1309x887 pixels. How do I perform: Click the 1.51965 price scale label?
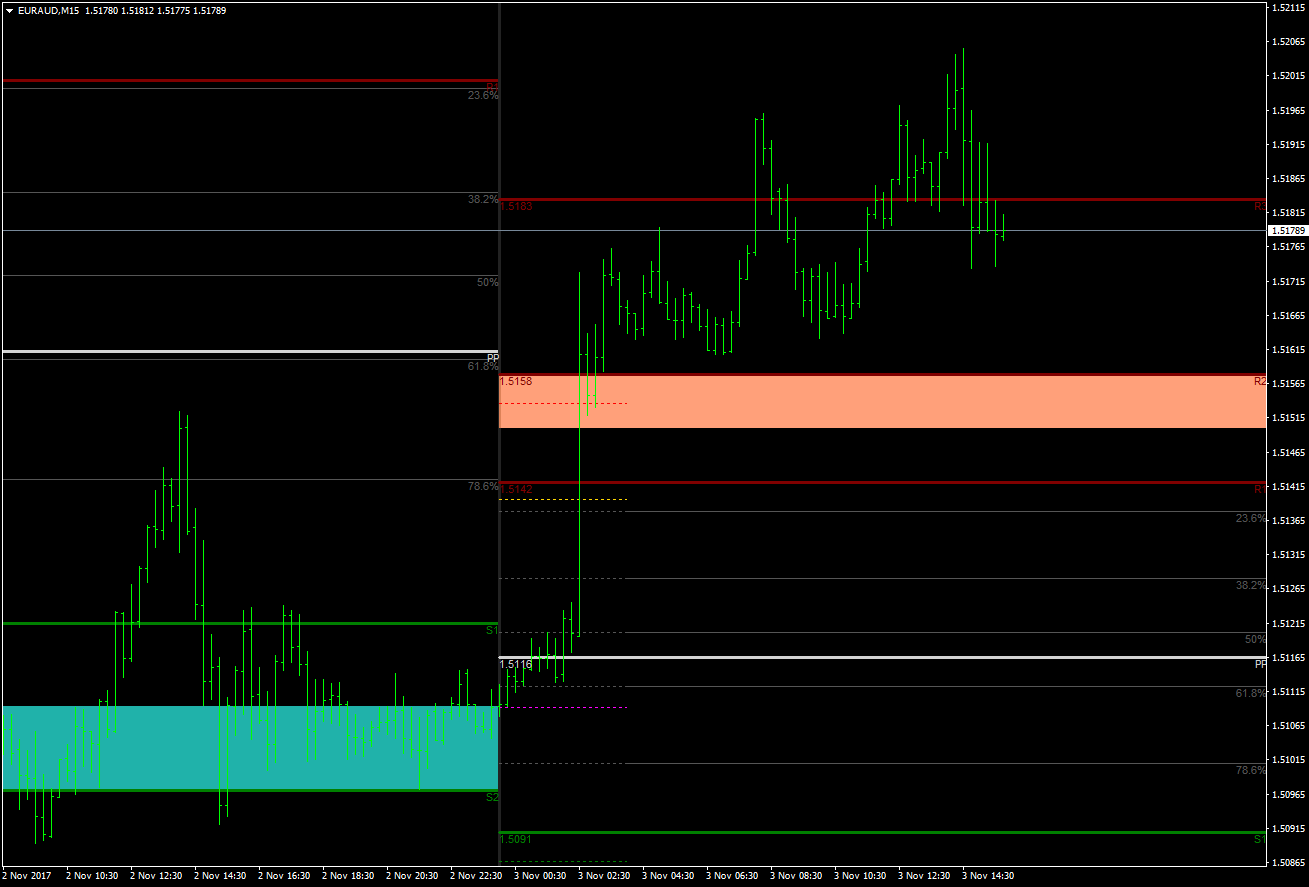coord(1288,111)
